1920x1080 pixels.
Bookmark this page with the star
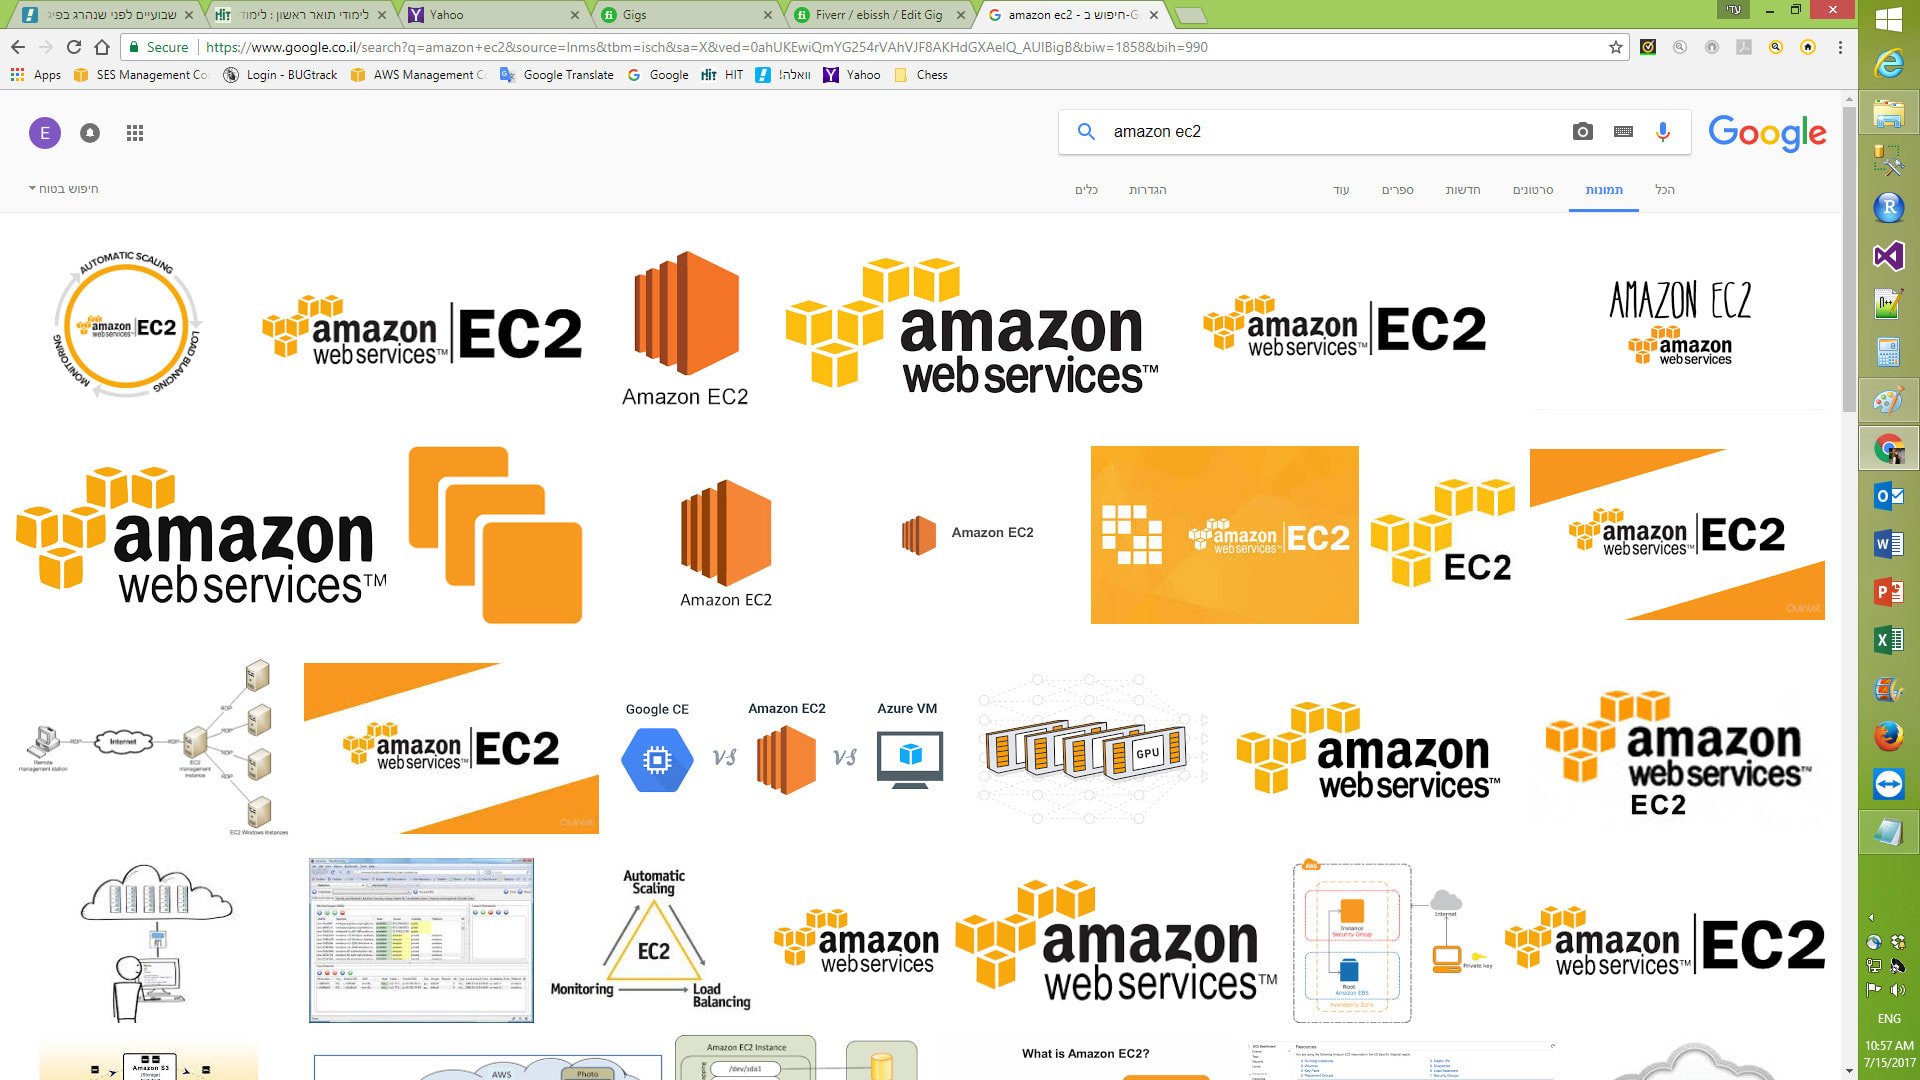1615,47
